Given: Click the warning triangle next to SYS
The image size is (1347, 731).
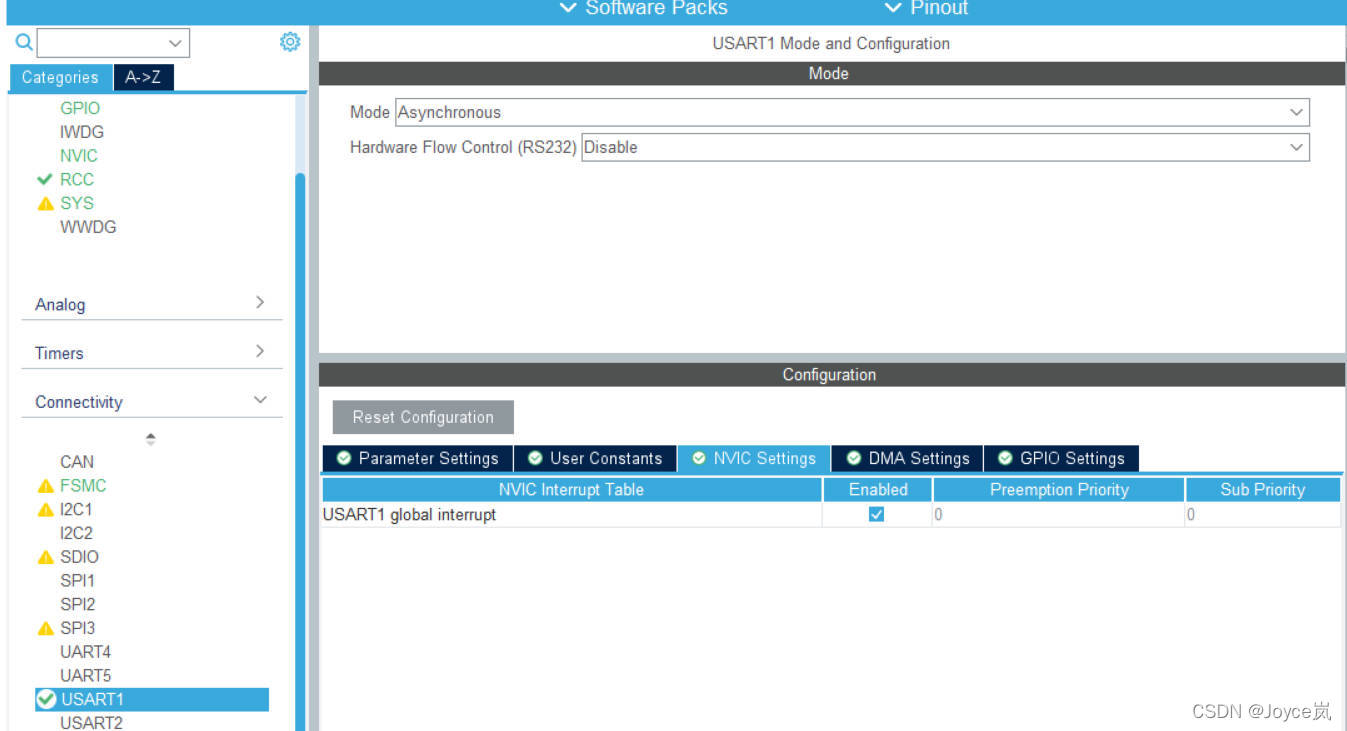Looking at the screenshot, I should 45,204.
